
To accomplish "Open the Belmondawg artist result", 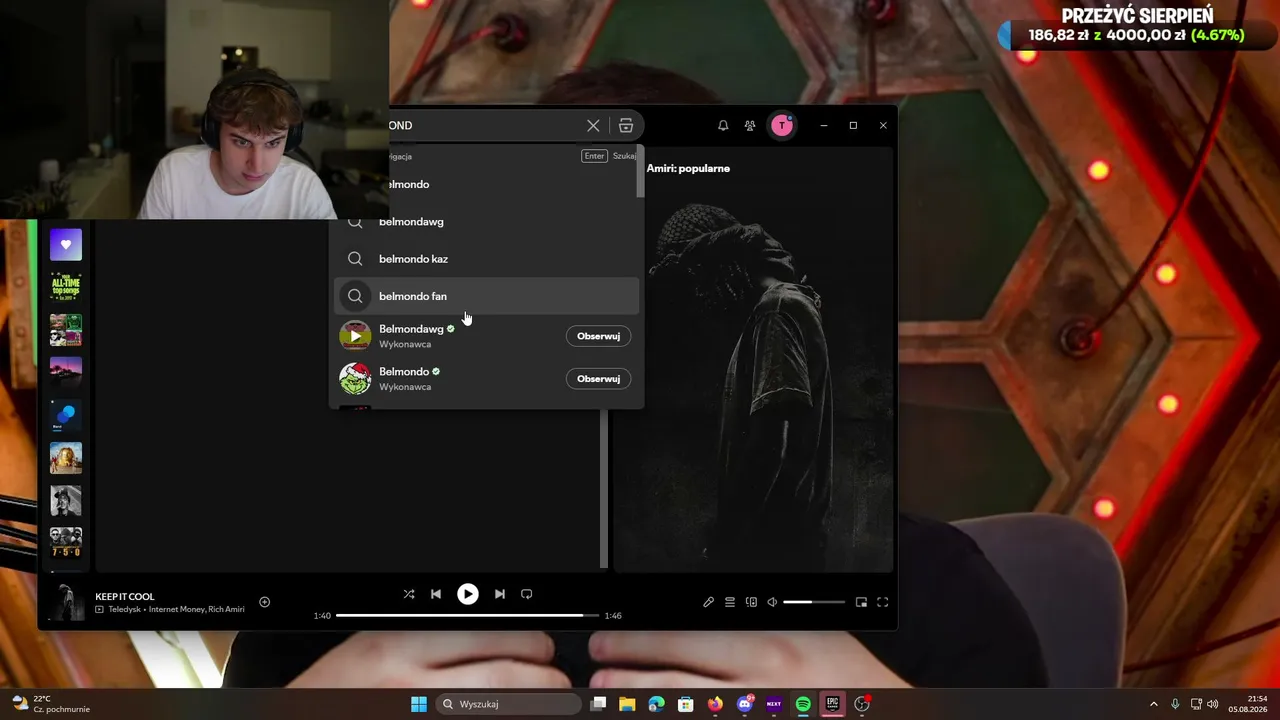I will click(x=486, y=336).
